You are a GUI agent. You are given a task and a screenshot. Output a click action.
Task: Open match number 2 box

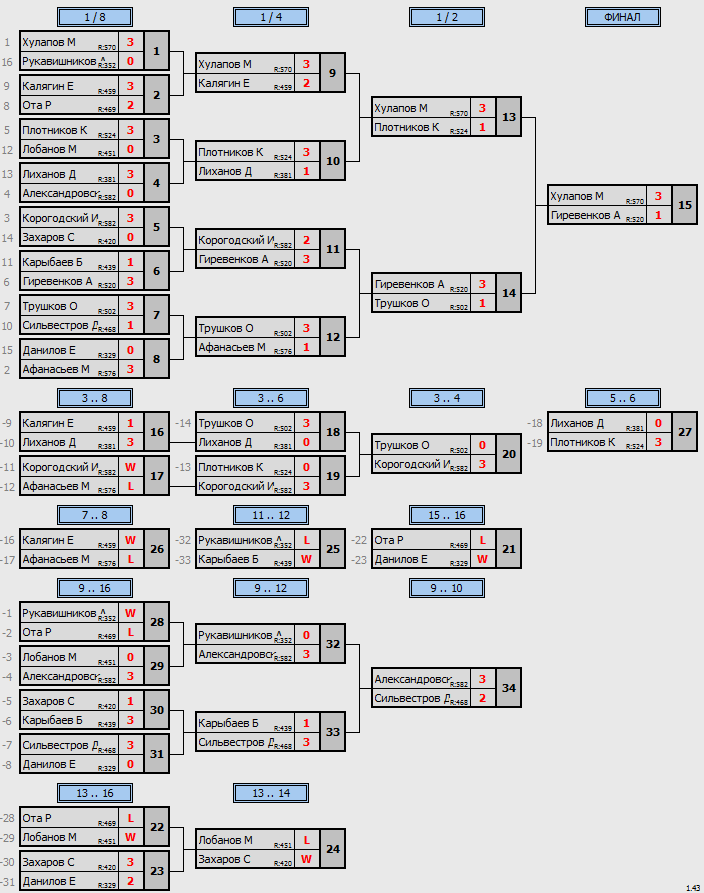click(157, 95)
